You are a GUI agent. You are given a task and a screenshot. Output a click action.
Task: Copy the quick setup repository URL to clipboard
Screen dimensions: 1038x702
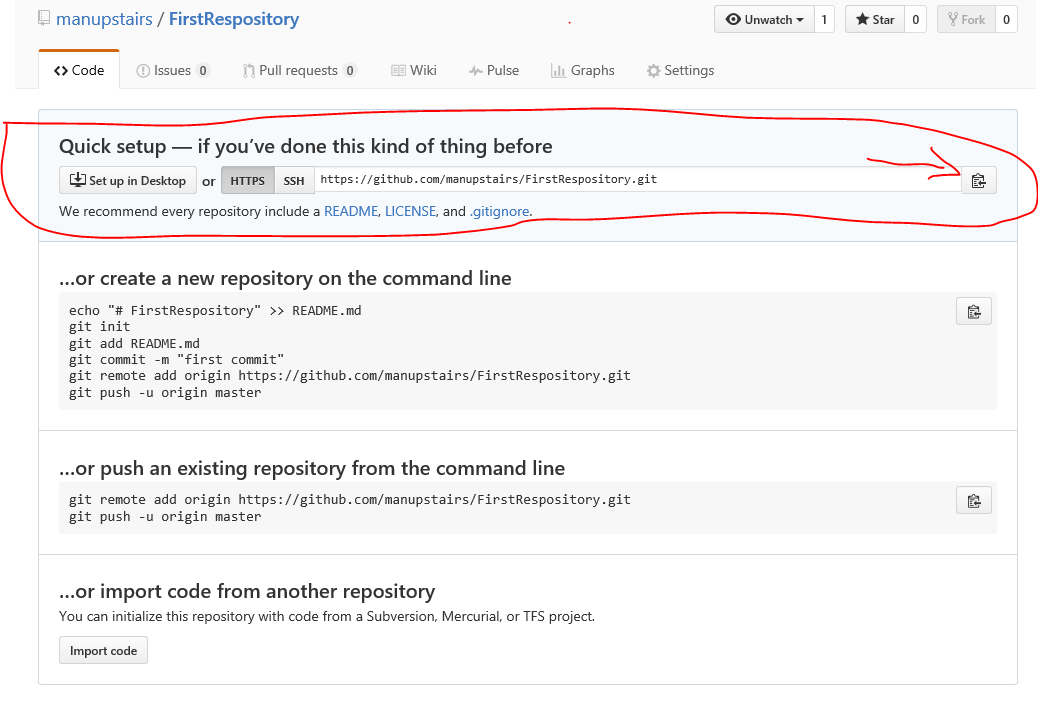[978, 180]
